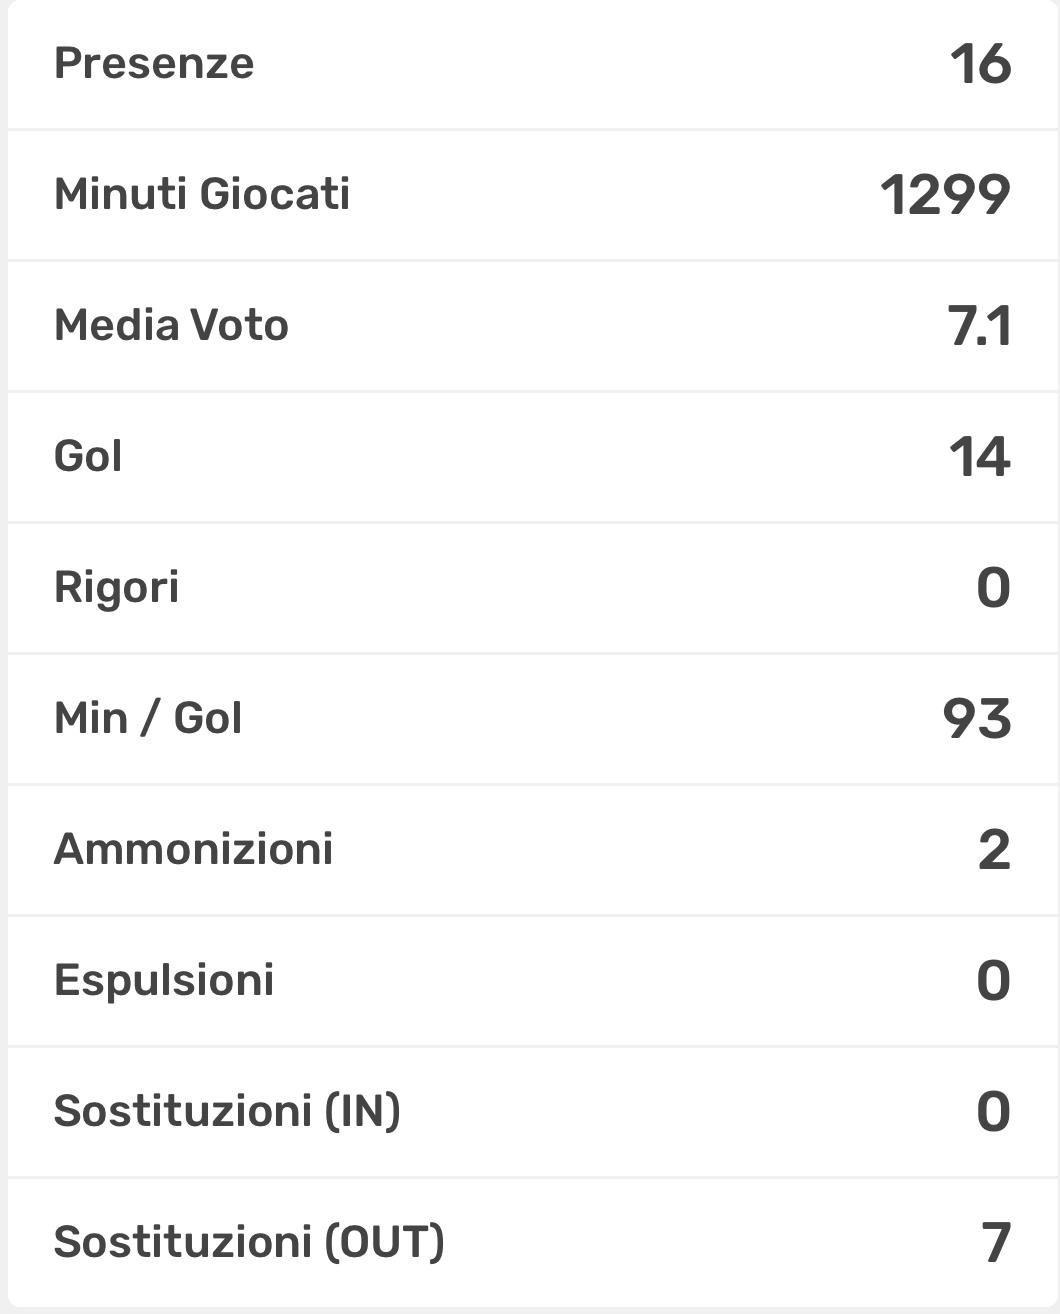The width and height of the screenshot is (1060, 1314).
Task: Click the Minuti Giocati label
Action: 202,194
